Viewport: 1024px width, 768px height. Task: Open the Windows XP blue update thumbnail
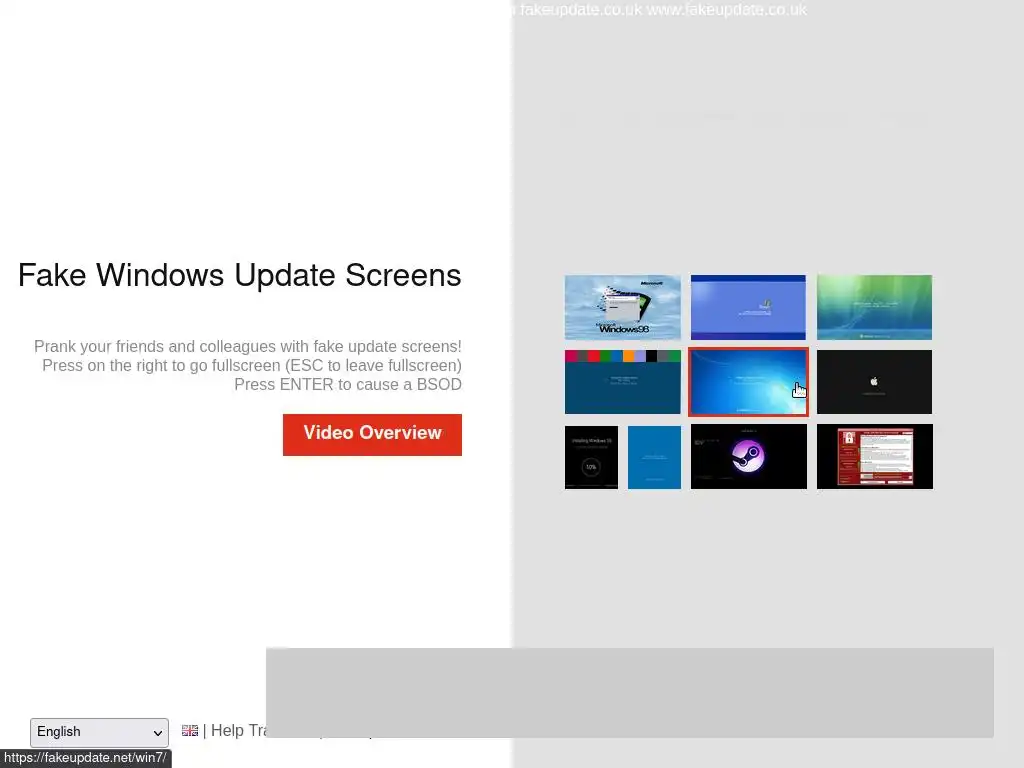[748, 307]
